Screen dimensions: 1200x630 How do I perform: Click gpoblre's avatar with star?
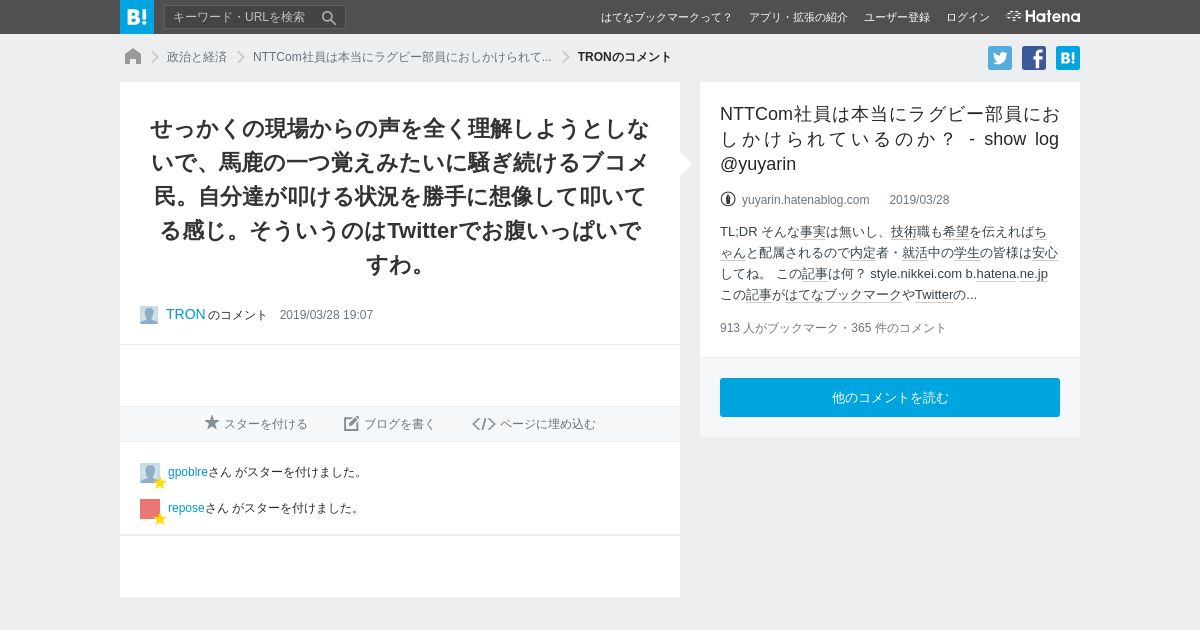point(151,474)
